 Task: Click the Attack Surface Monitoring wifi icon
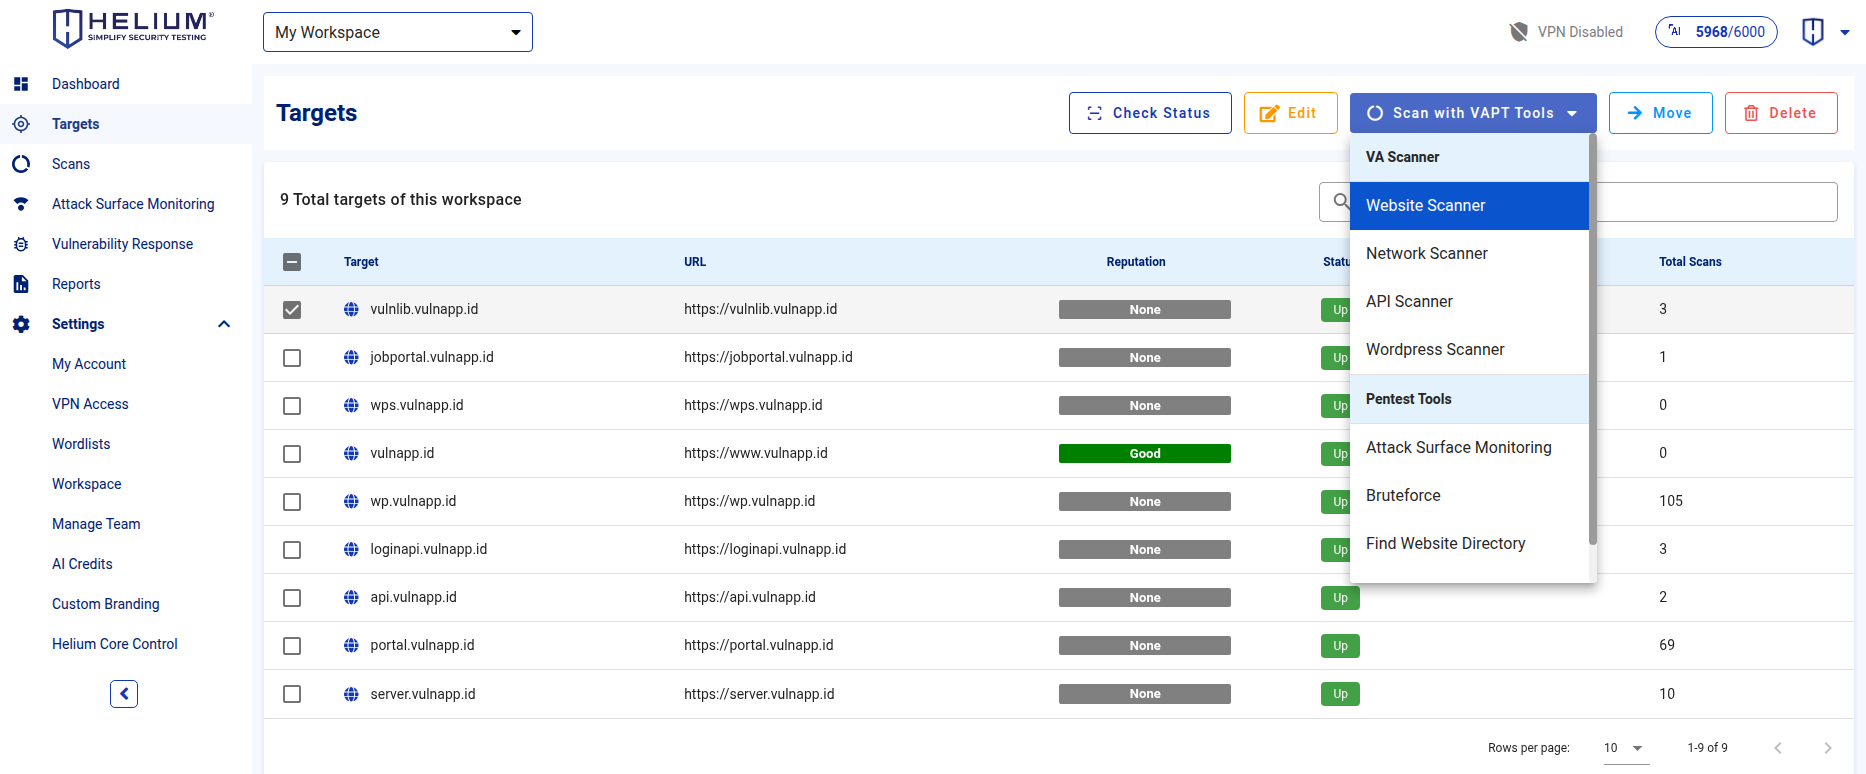21,204
